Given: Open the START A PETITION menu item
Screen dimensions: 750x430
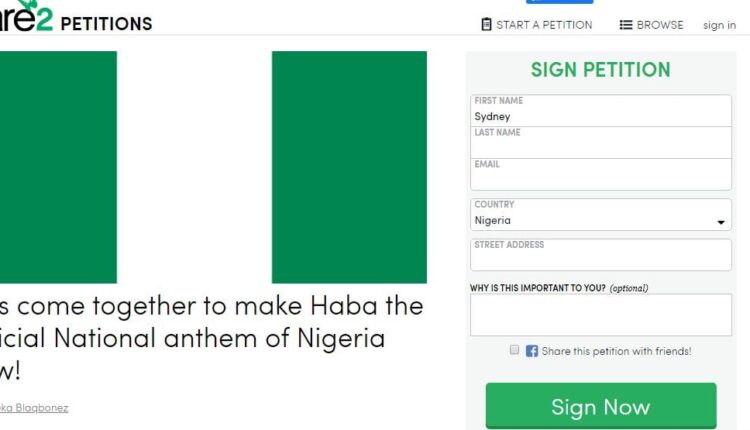Looking at the screenshot, I should [x=543, y=25].
